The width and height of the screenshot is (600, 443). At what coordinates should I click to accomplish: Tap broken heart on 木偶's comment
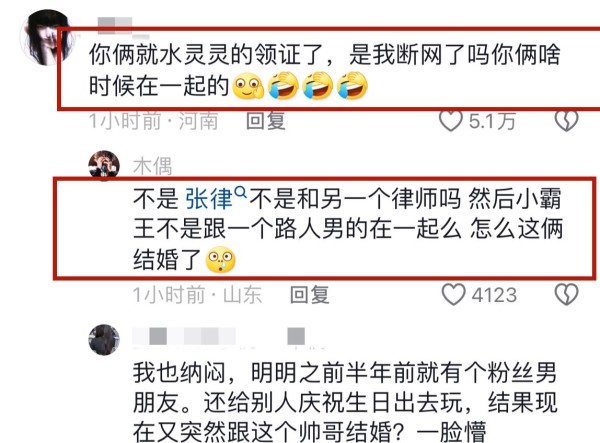566,295
